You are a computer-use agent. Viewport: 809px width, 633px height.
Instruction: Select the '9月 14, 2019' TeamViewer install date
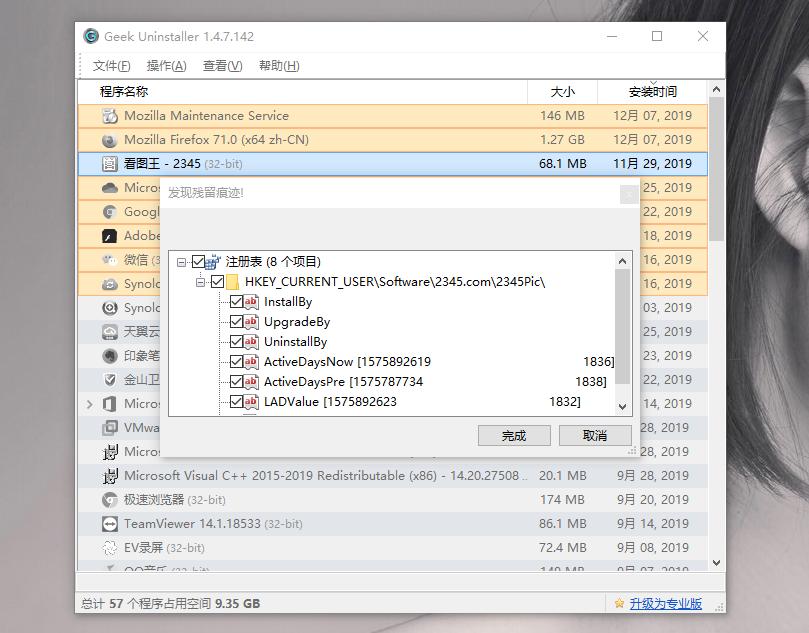[x=653, y=524]
